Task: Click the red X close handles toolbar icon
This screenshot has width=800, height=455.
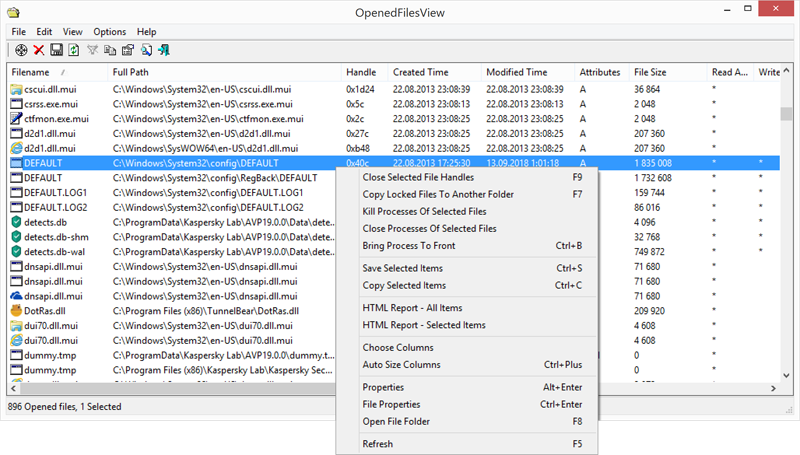Action: [x=39, y=50]
